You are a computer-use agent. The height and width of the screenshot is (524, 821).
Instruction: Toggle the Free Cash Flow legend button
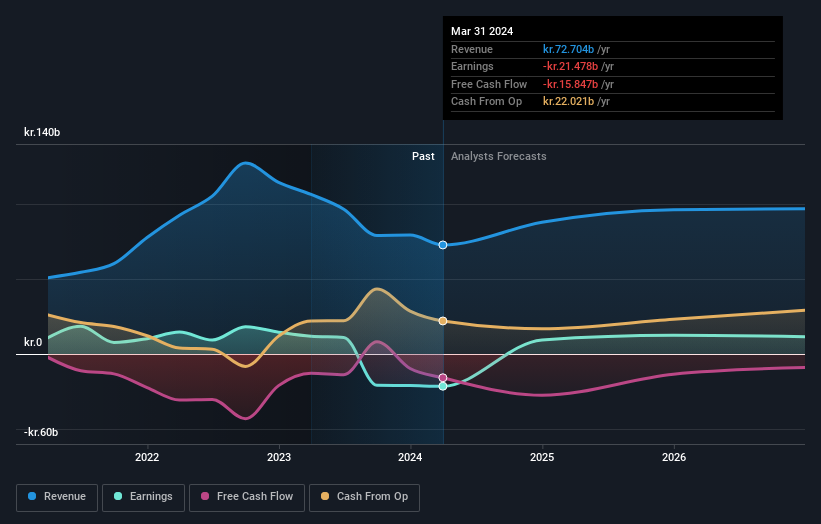point(247,497)
